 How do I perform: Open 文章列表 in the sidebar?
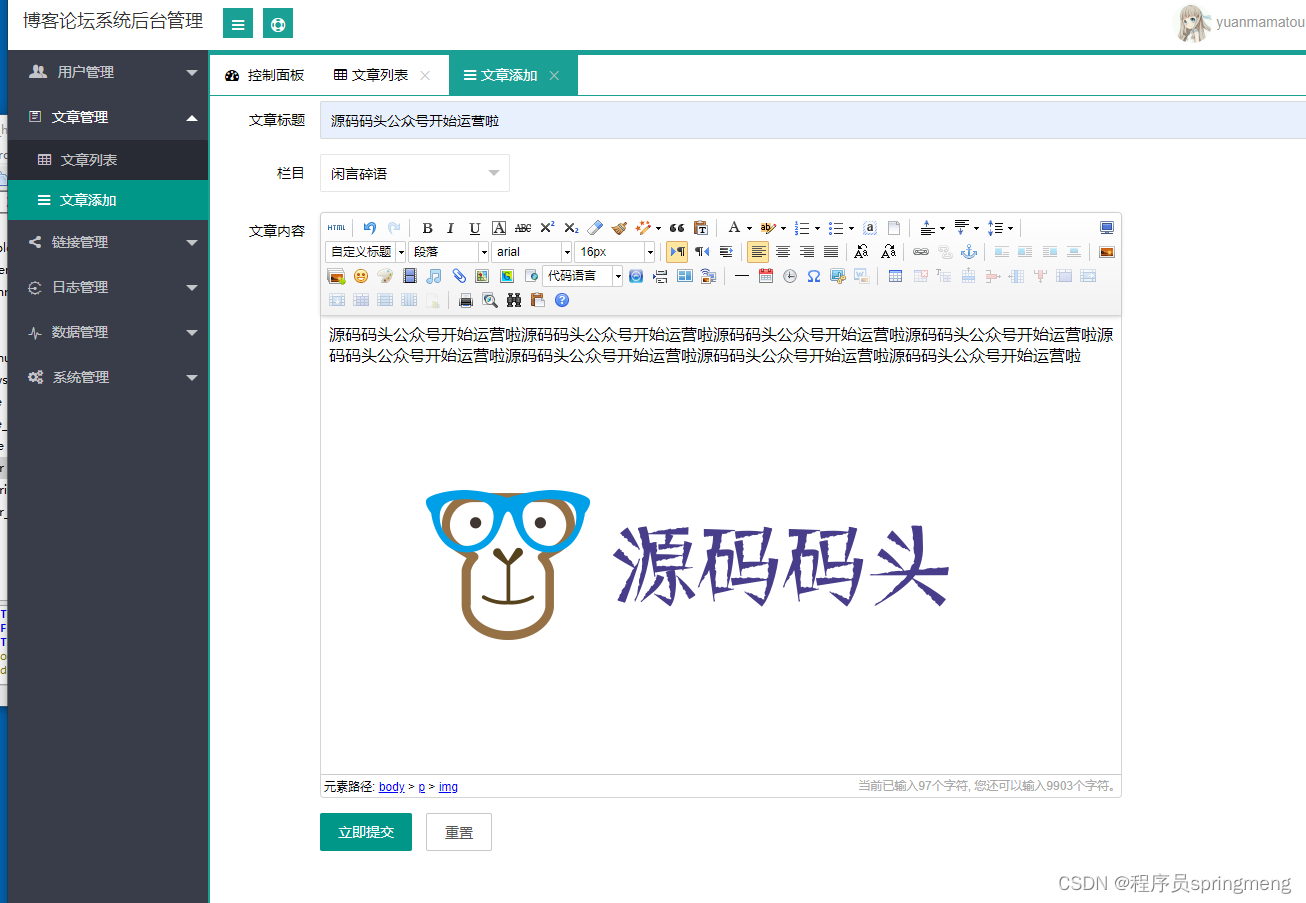pos(108,160)
